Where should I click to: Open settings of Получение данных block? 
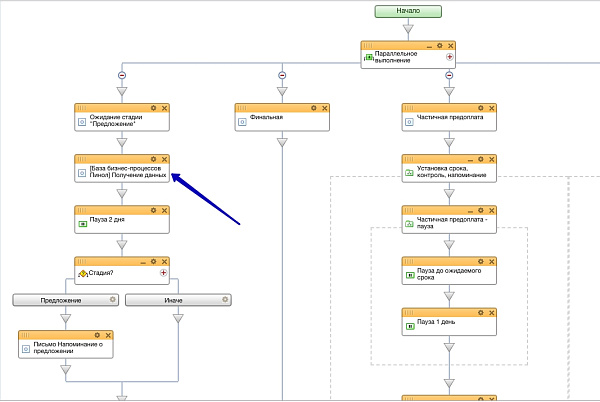(153, 159)
